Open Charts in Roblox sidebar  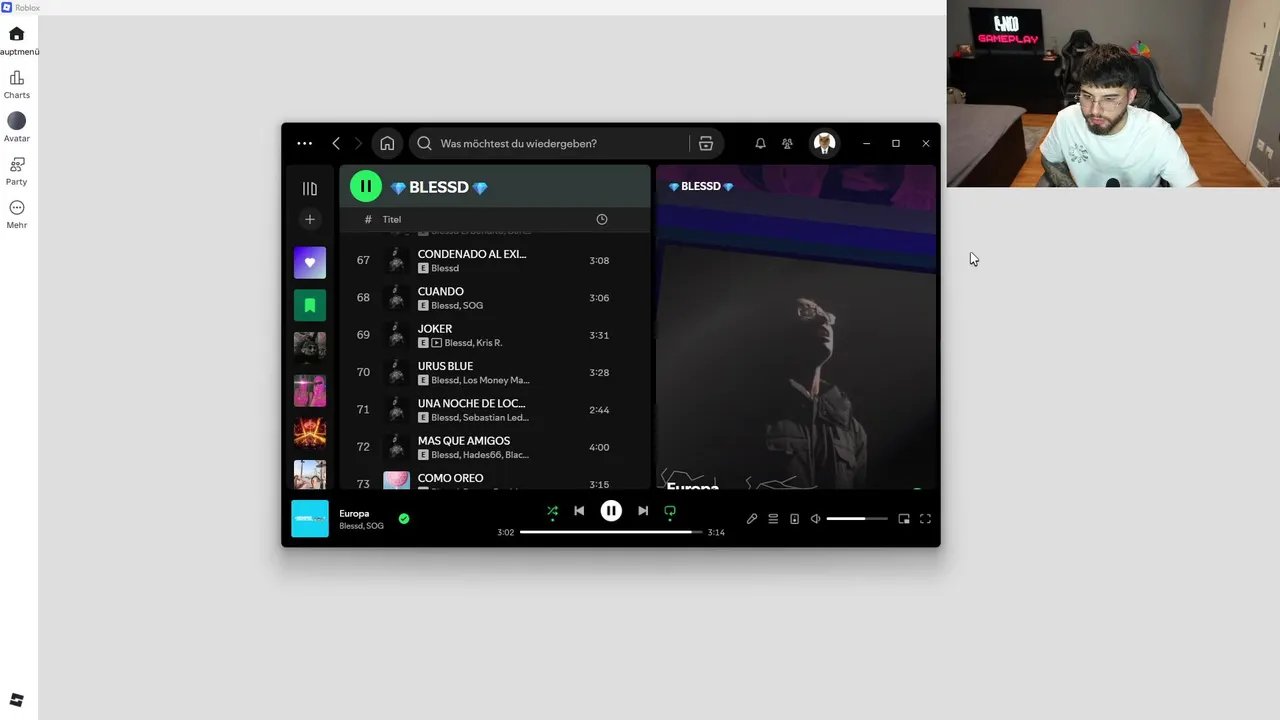click(x=16, y=78)
